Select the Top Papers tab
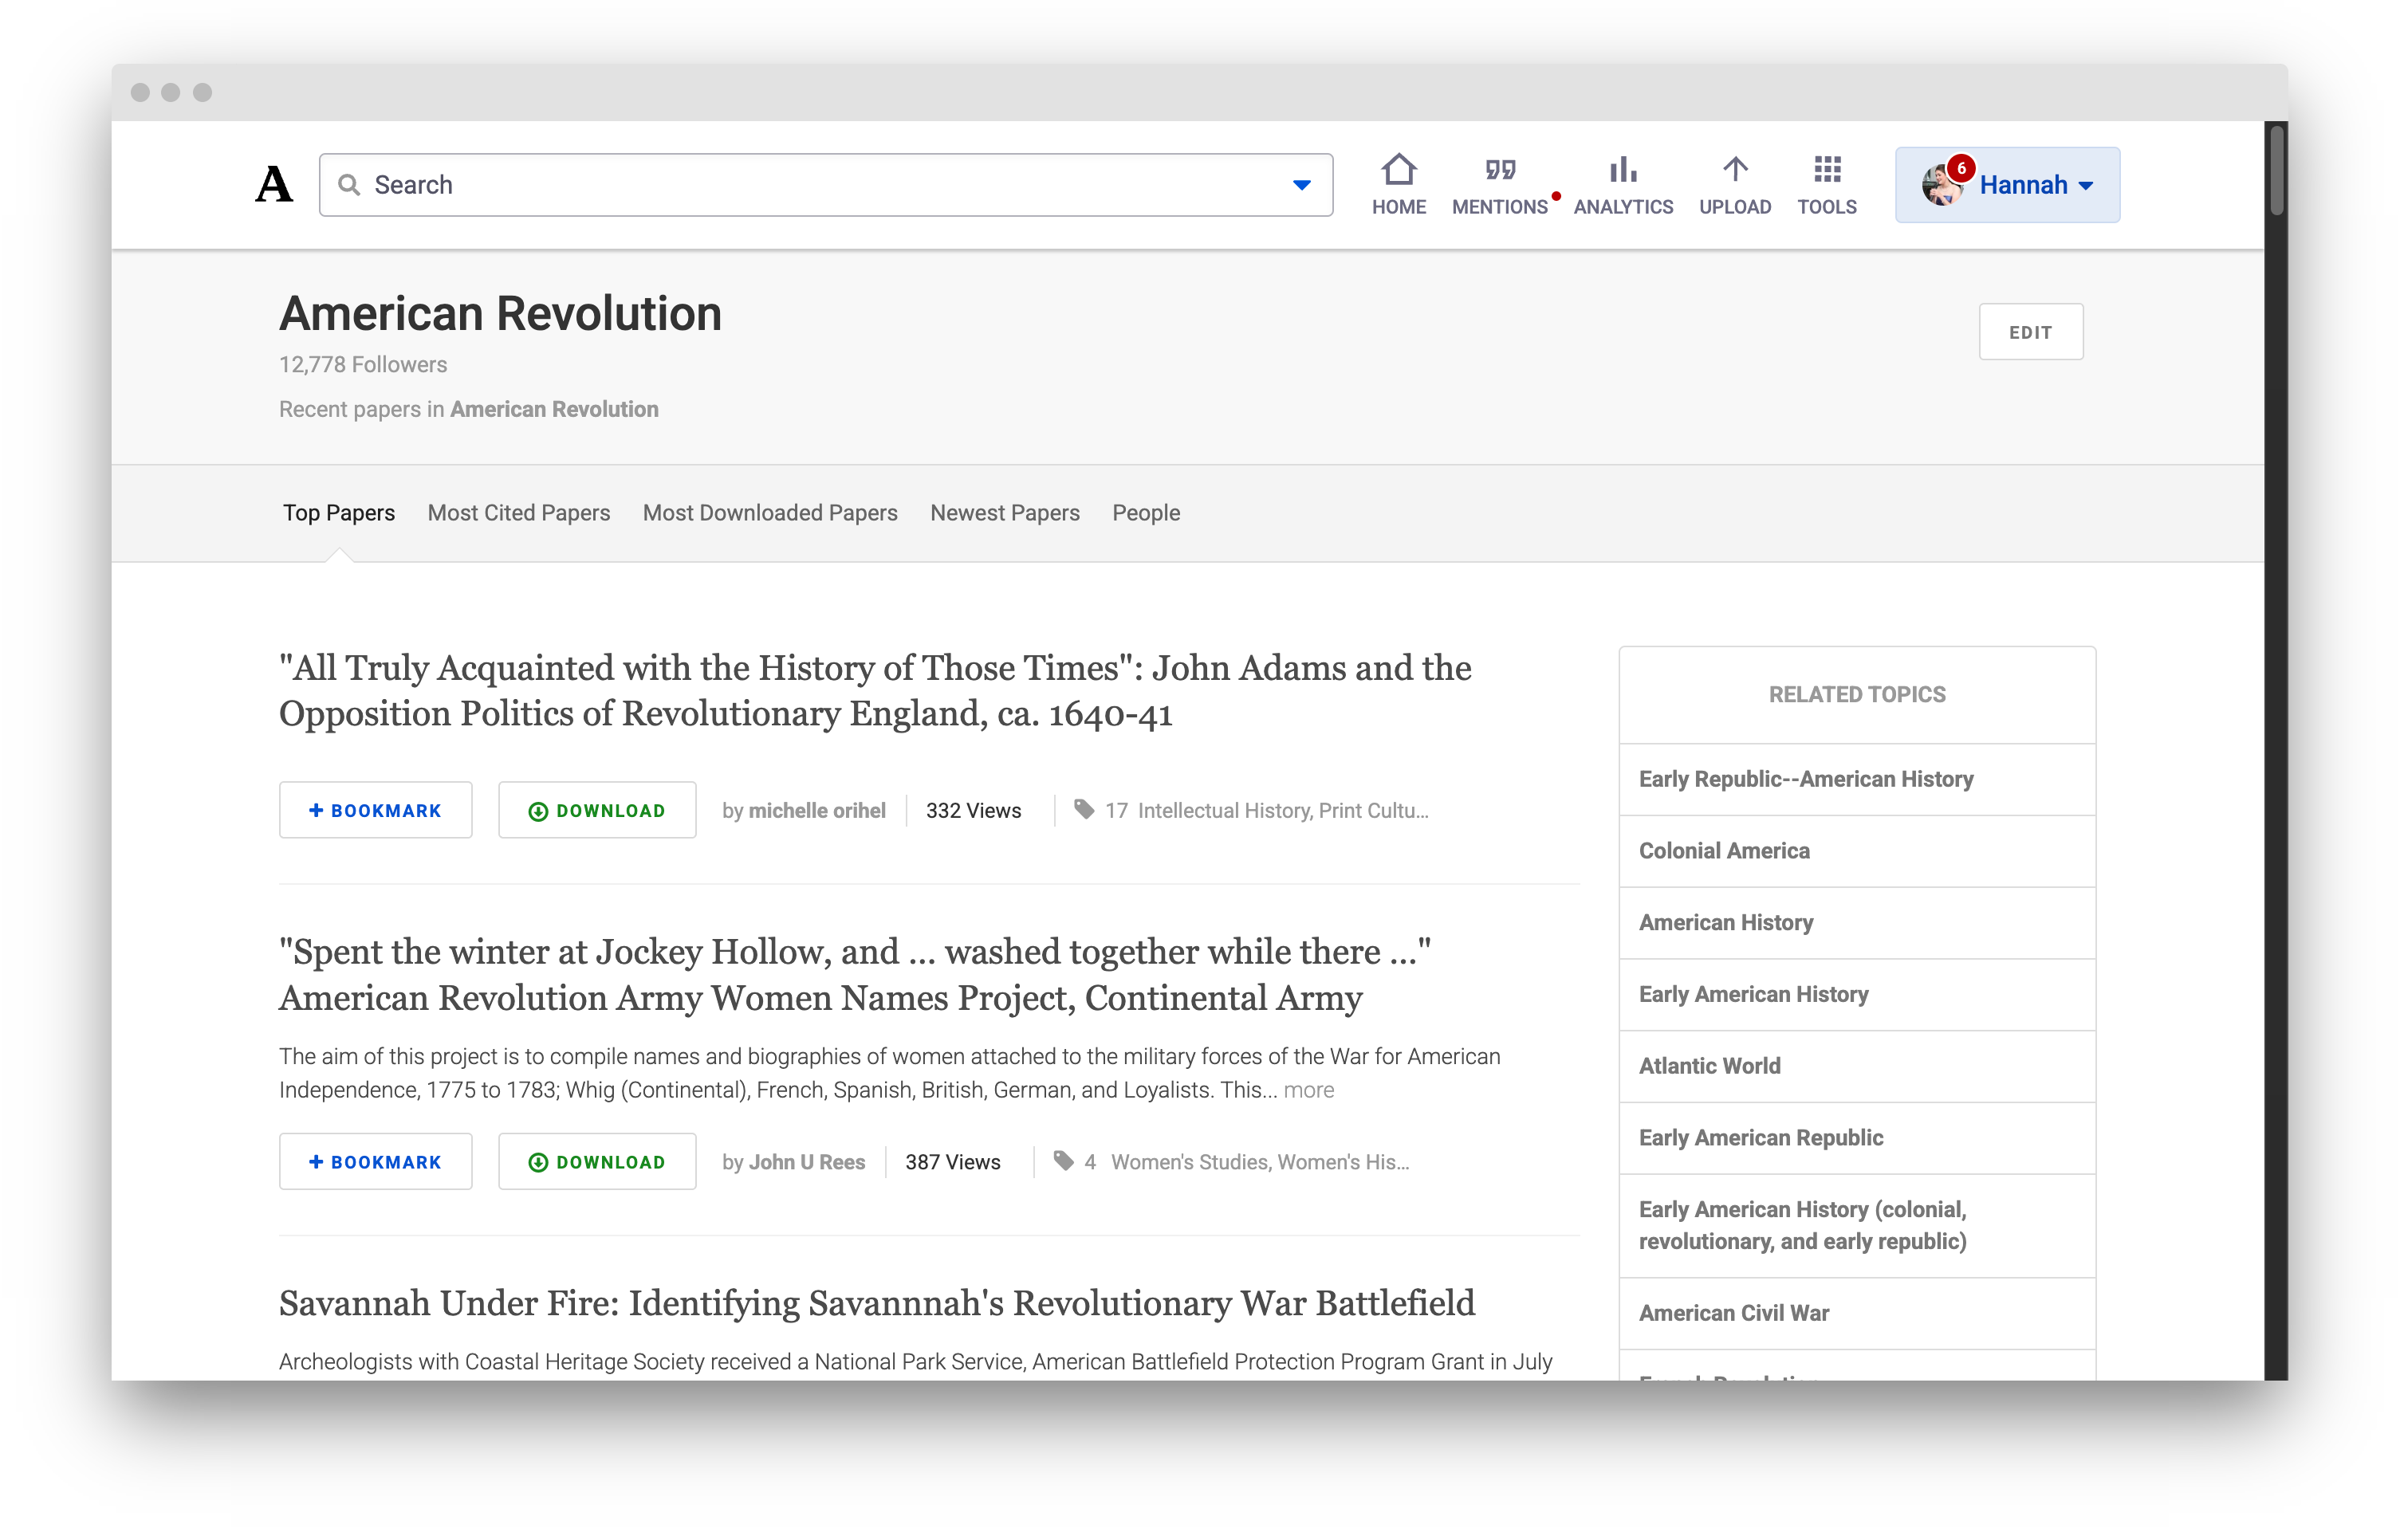The height and width of the screenshot is (1540, 2400). coord(339,513)
